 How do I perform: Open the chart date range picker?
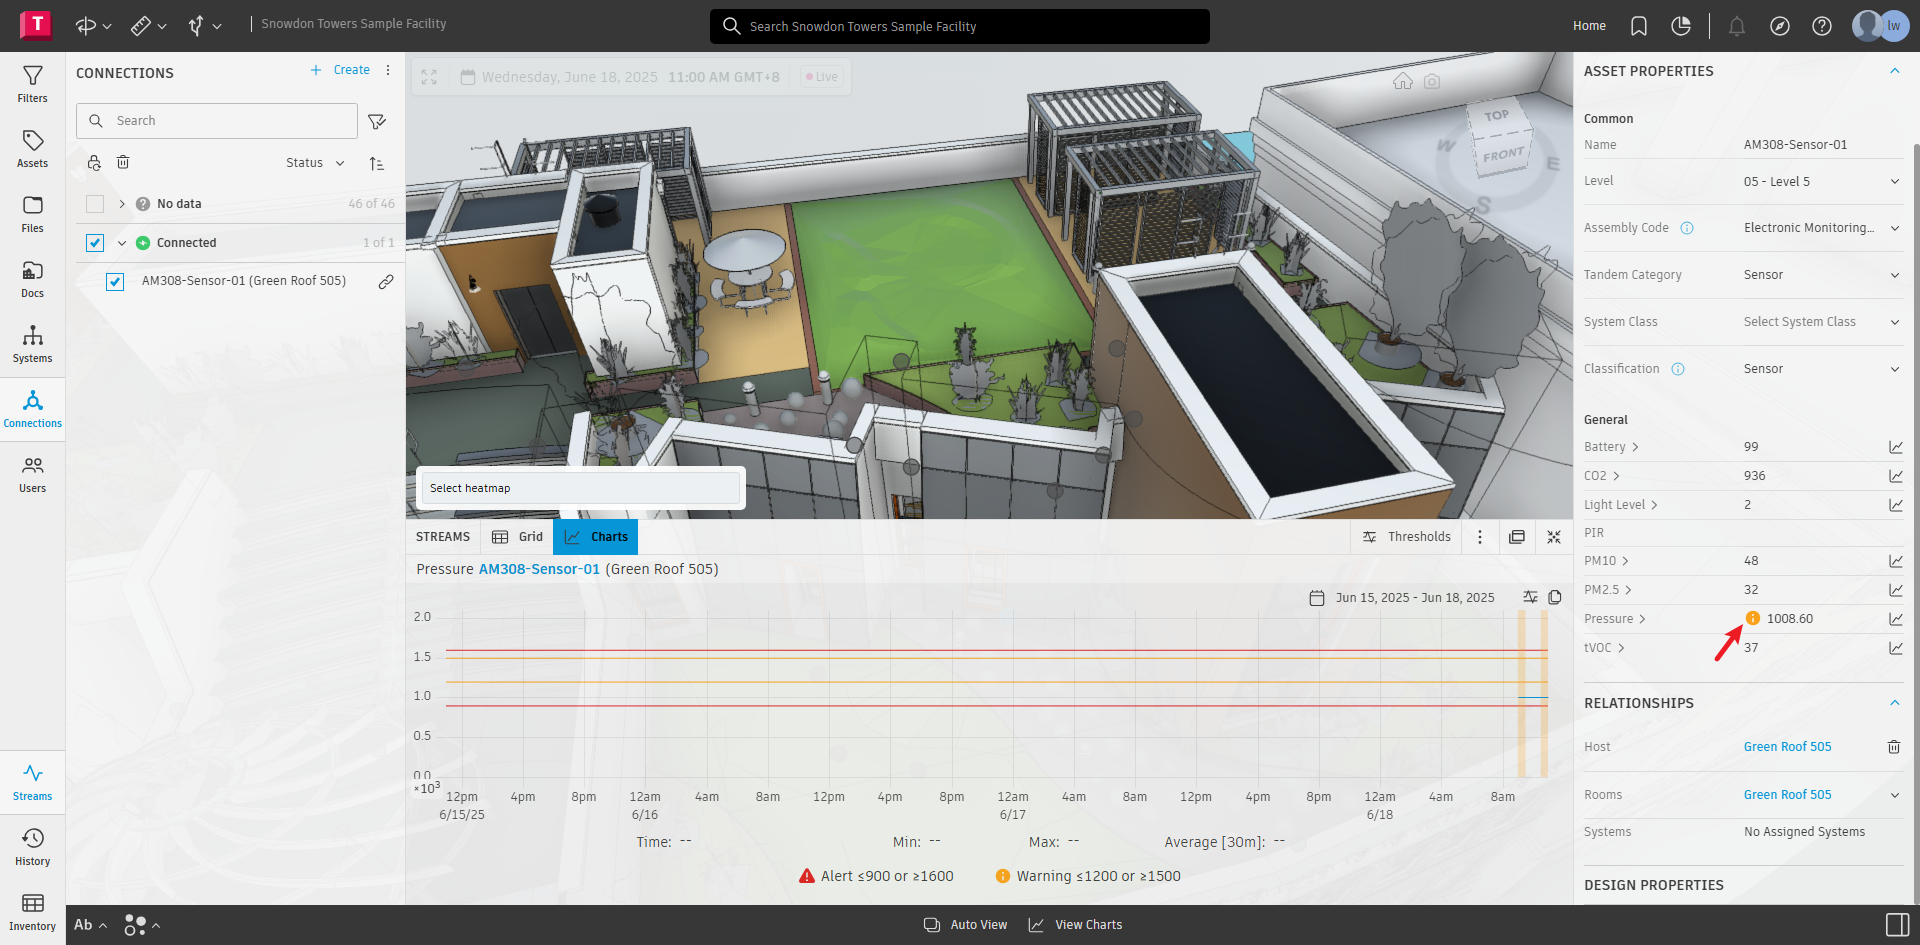pos(1402,598)
